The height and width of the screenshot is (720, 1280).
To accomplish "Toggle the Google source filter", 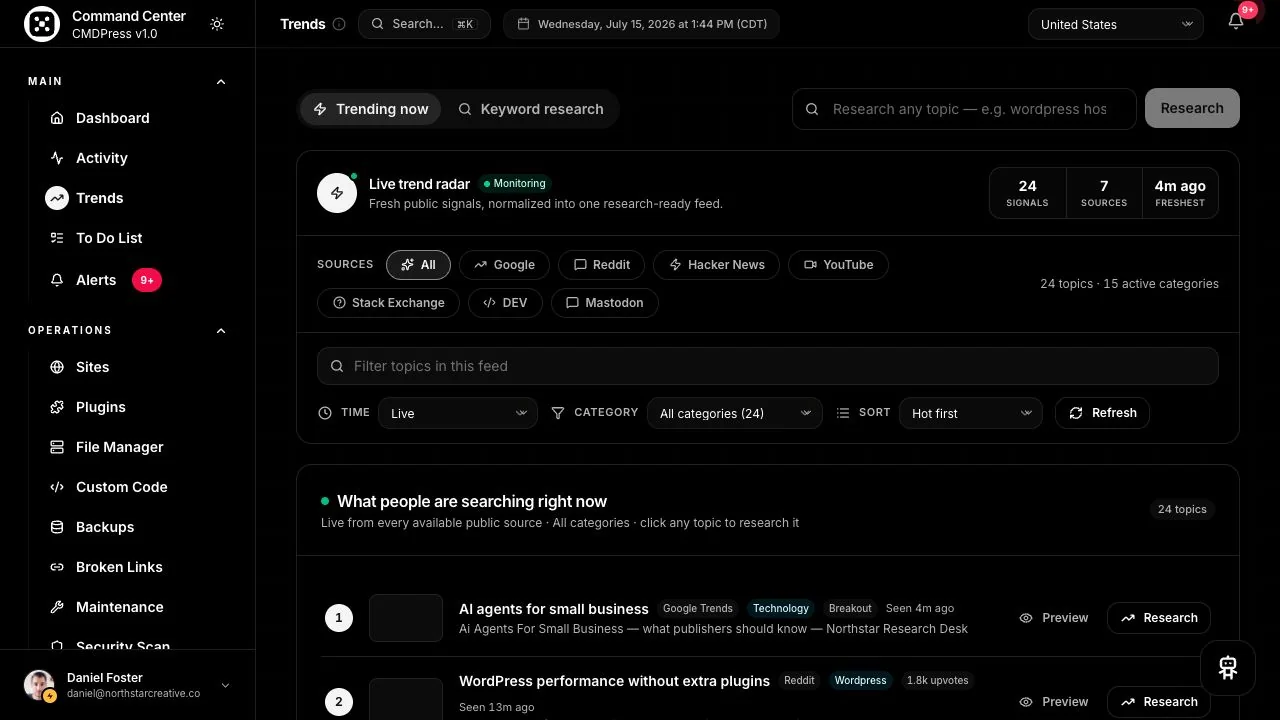I will (x=504, y=265).
